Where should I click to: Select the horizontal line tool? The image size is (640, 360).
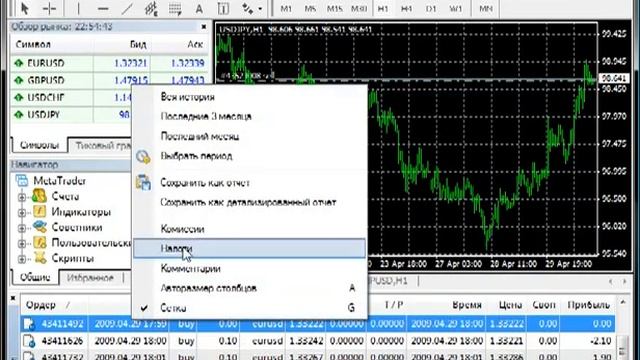103,8
